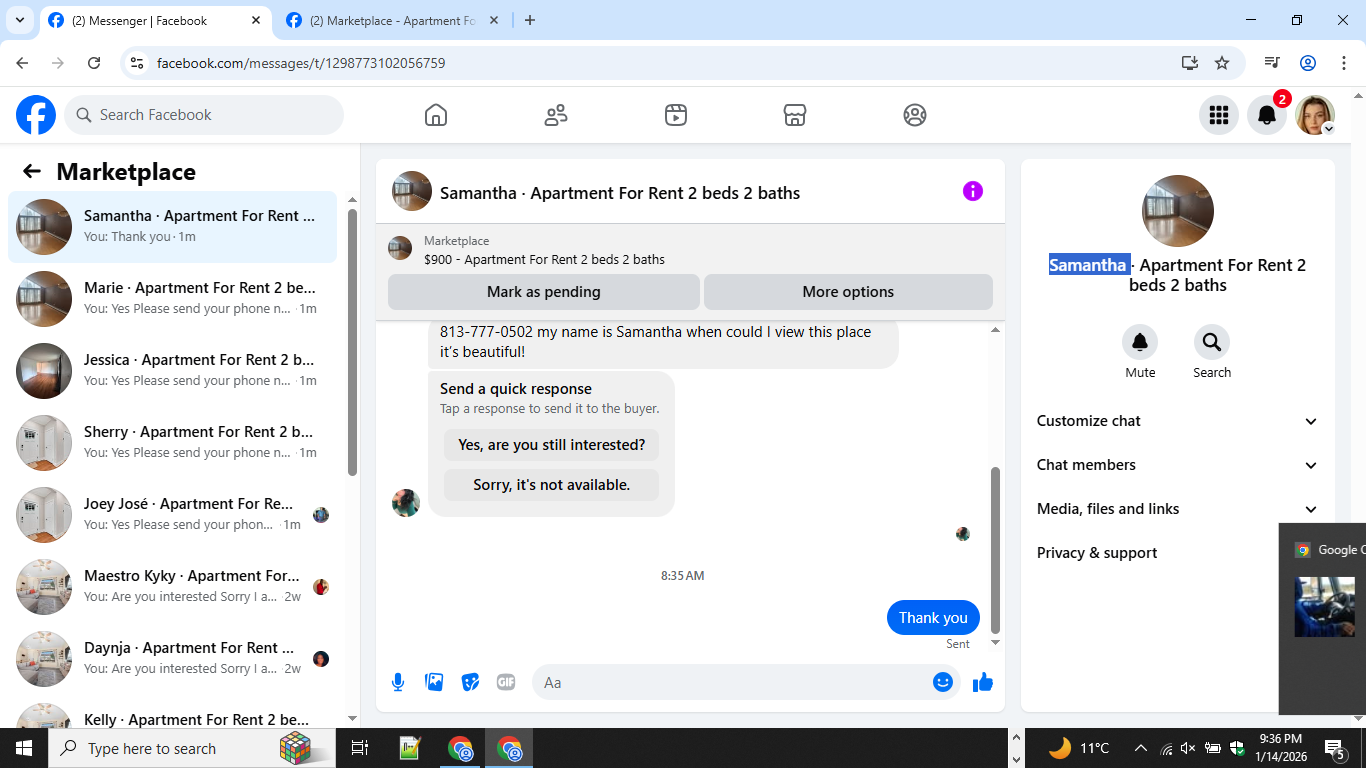
Task: Open the weather widget showing 11°C
Action: coord(1080,748)
